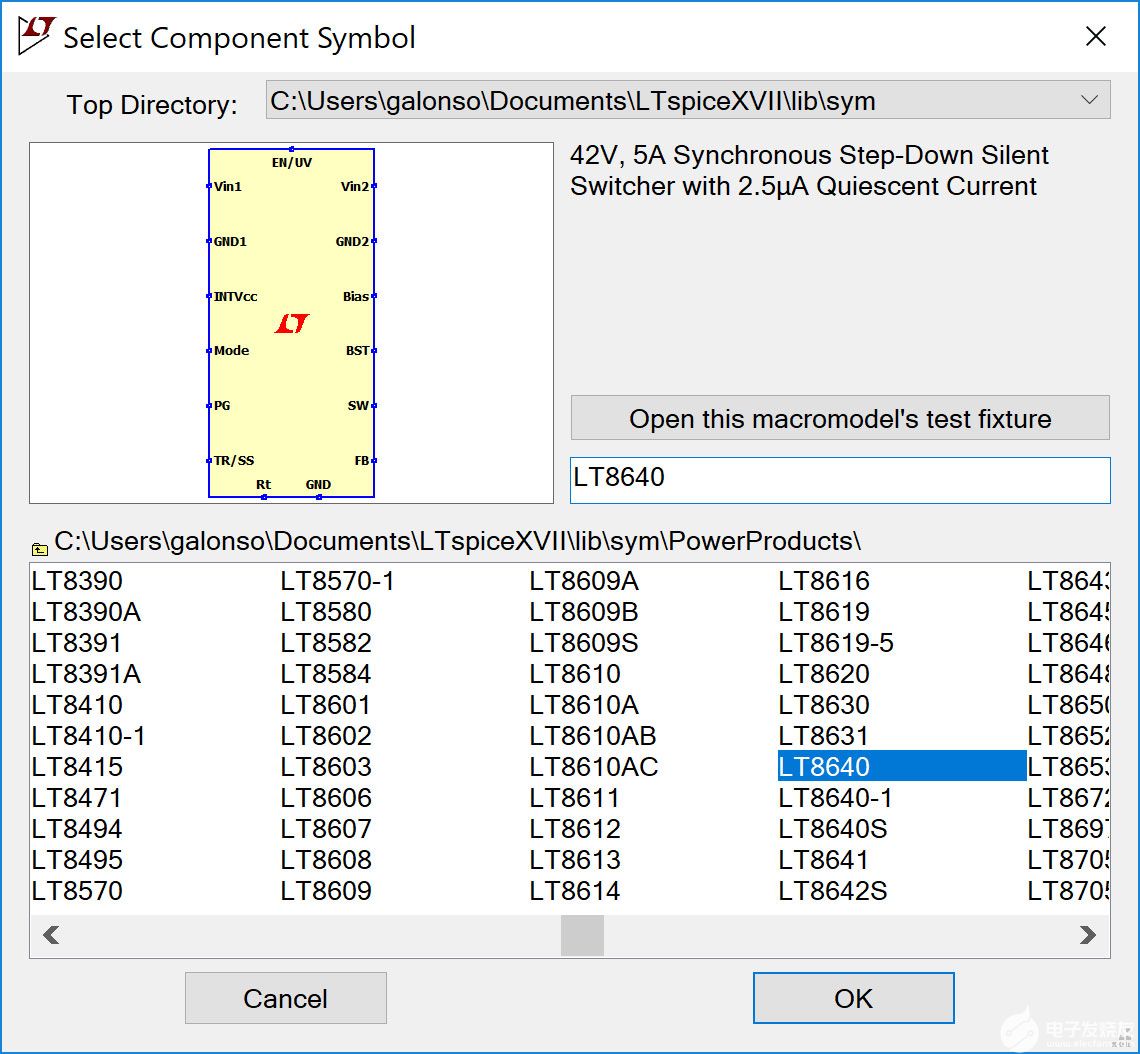This screenshot has width=1140, height=1054.
Task: Click the parent folder up icon
Action: tap(40, 547)
